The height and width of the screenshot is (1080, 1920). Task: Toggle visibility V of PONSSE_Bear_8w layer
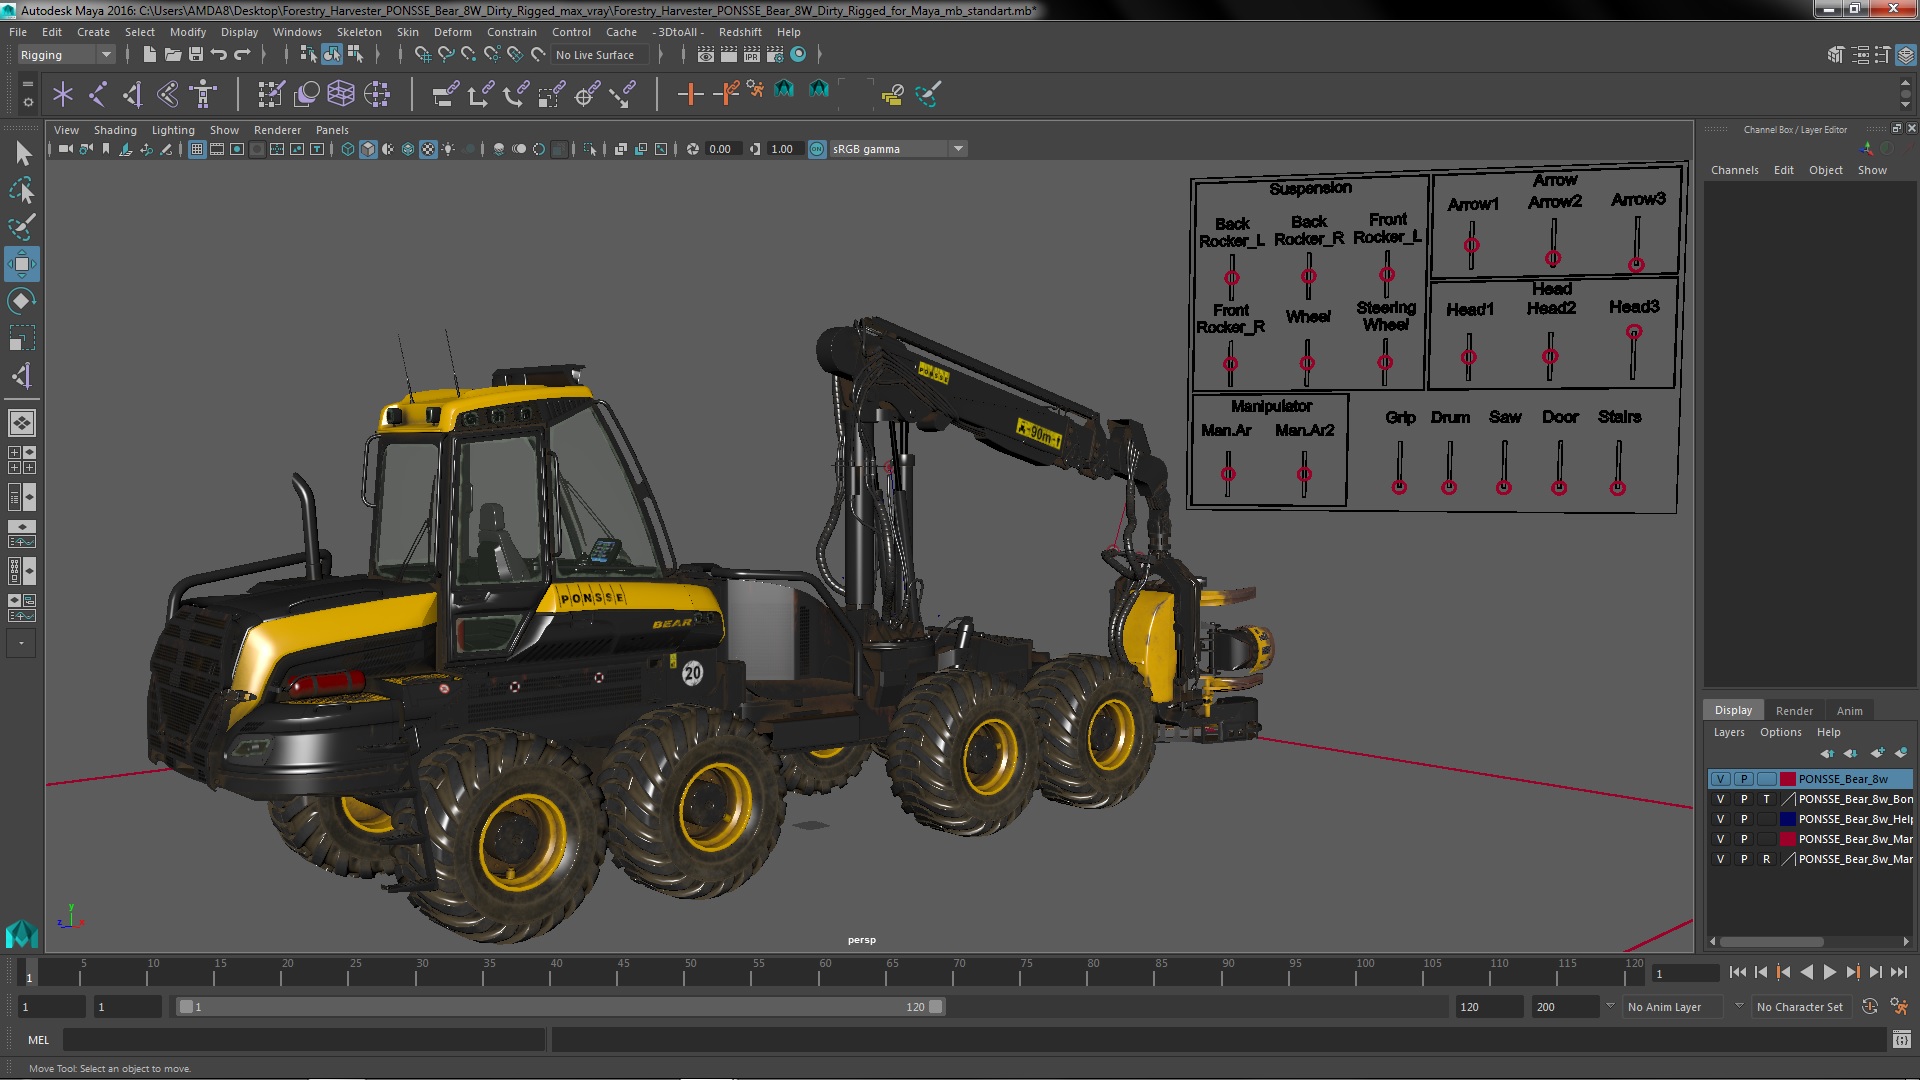coord(1720,779)
